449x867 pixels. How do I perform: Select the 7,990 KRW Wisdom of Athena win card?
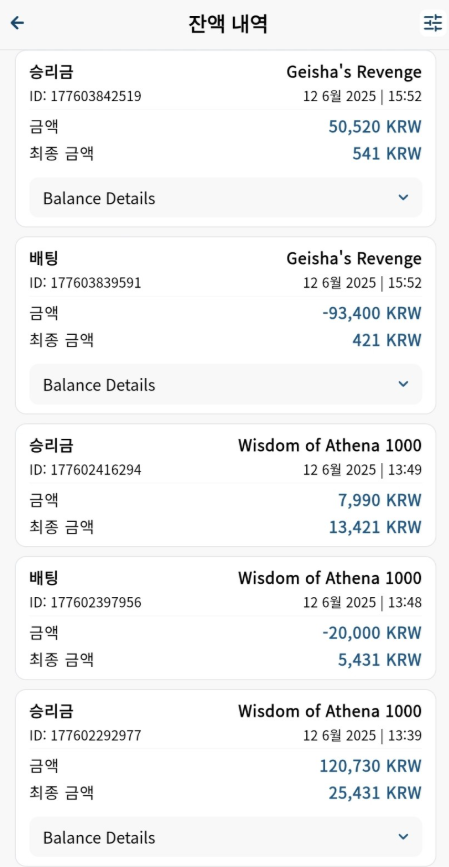click(226, 485)
